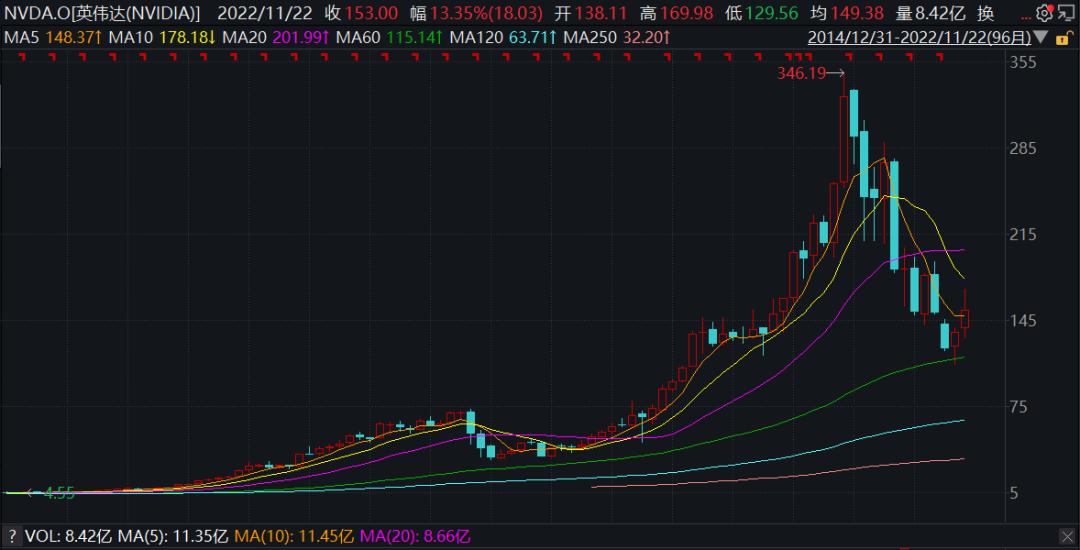This screenshot has width=1080, height=550.
Task: Click the 346.19 high price marker
Action: pos(811,74)
